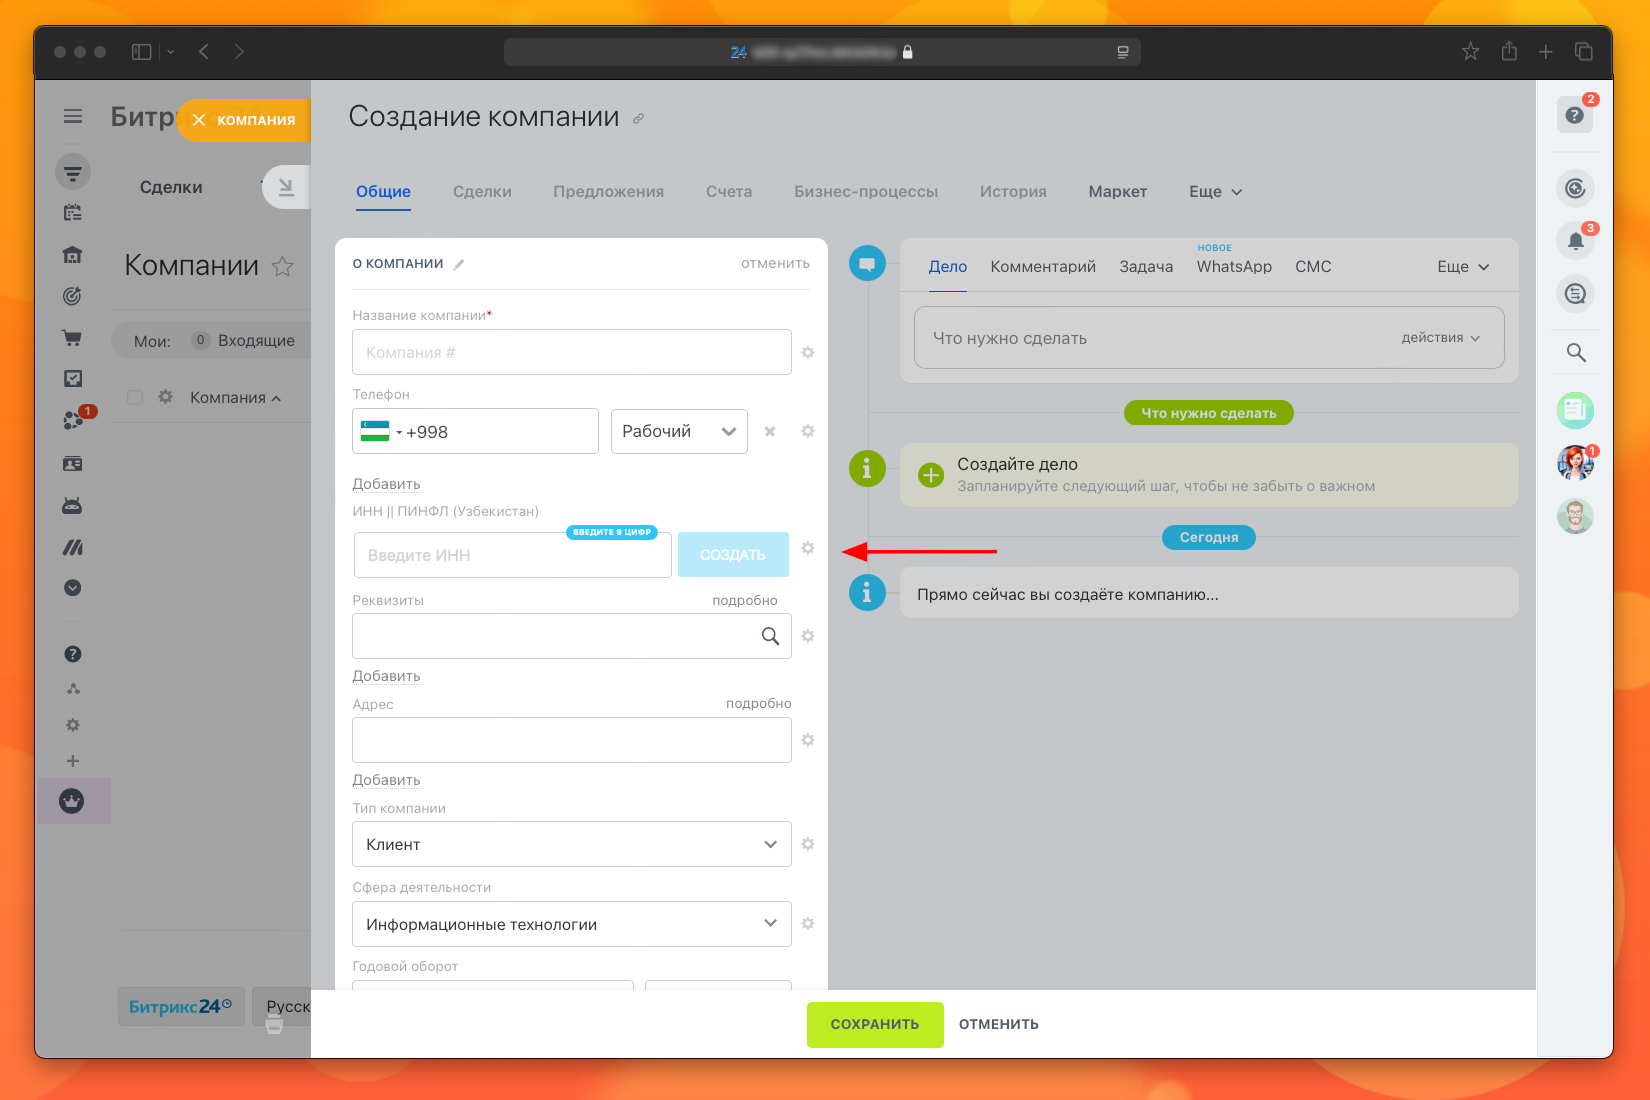Open the user avatar with badge in right panel
Image resolution: width=1650 pixels, height=1100 pixels.
pyautogui.click(x=1575, y=463)
